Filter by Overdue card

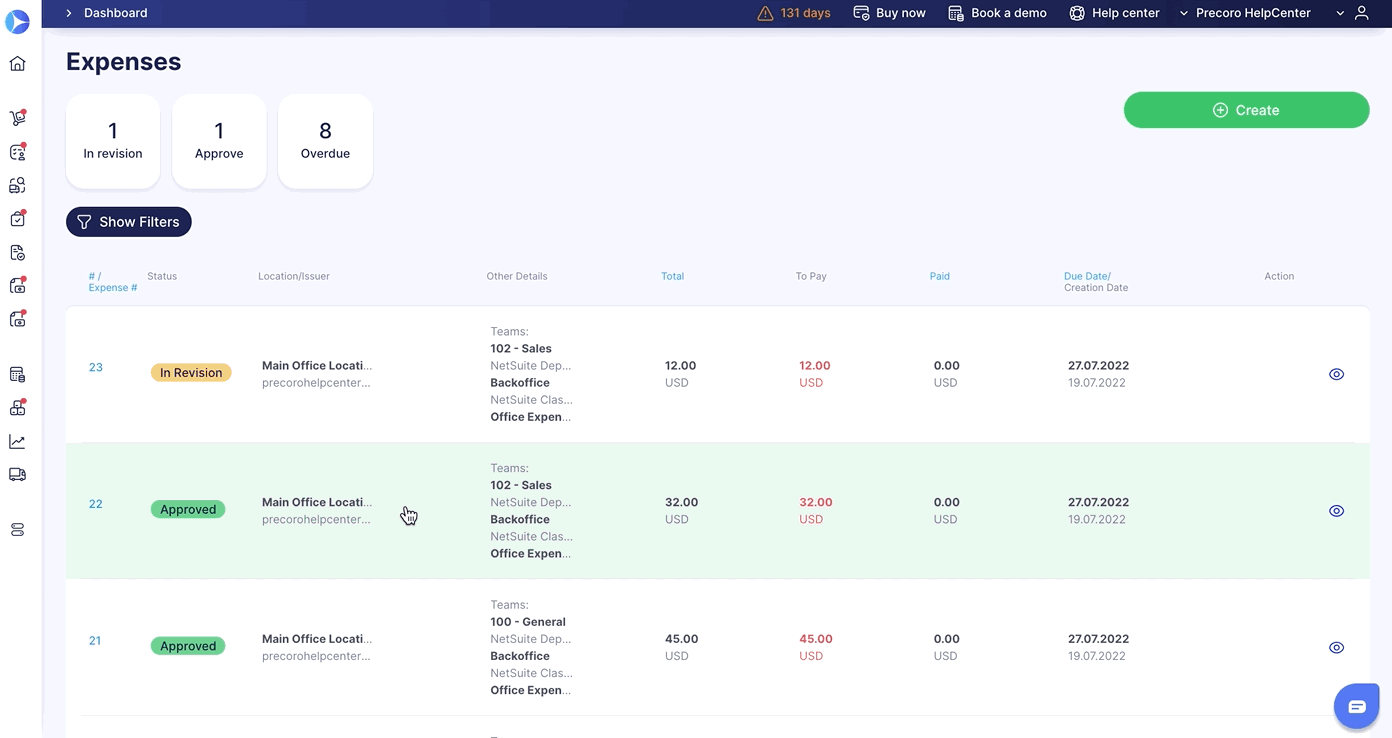click(x=325, y=141)
